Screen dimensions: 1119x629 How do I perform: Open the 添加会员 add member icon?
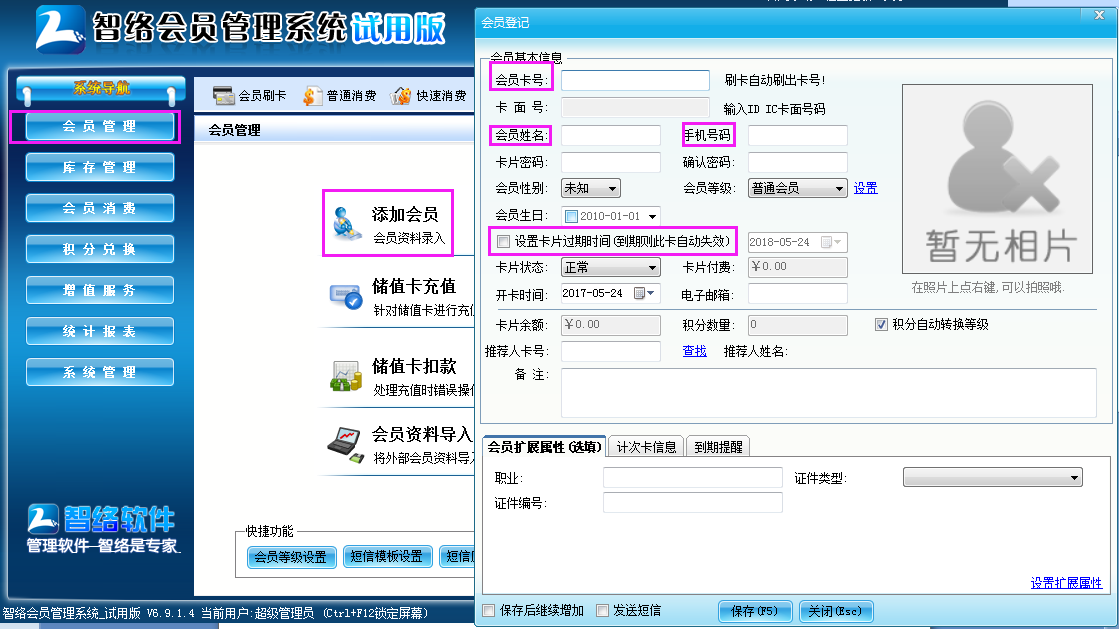coord(346,225)
